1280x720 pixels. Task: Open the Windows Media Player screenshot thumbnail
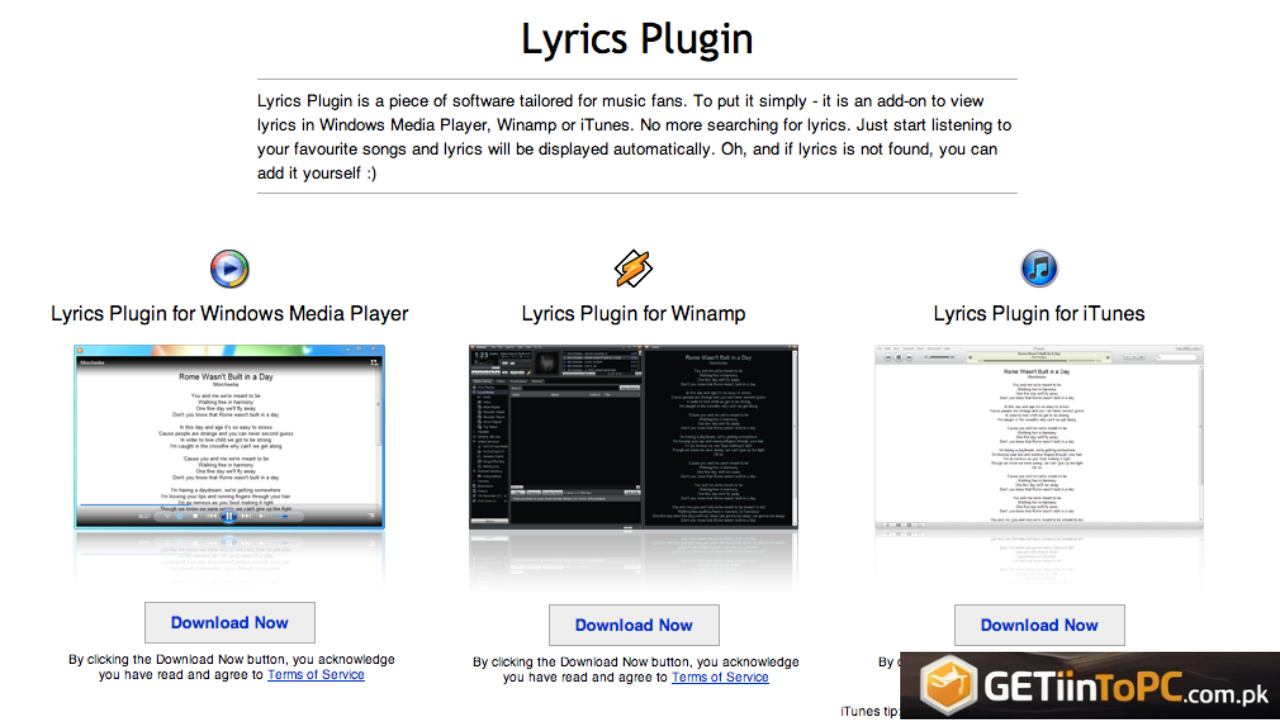coord(229,437)
